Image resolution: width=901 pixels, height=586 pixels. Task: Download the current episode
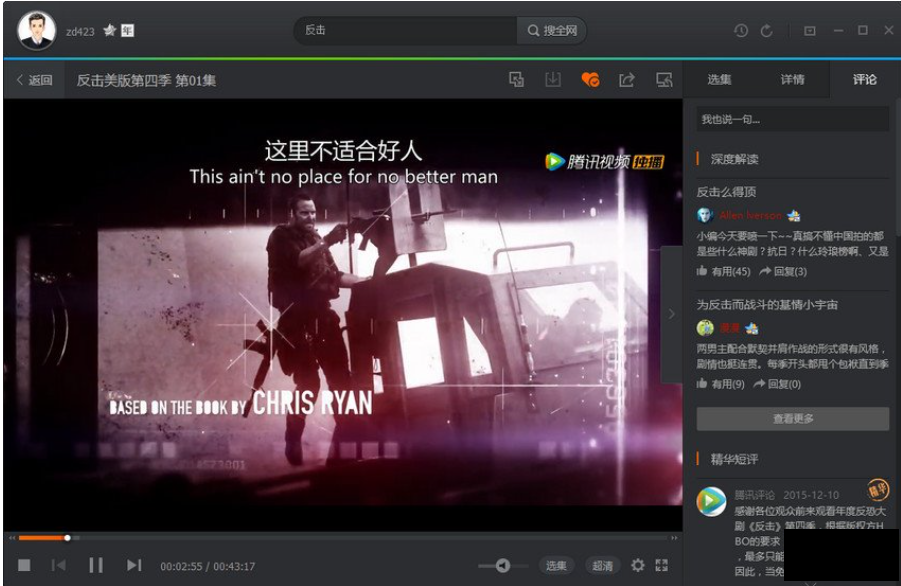point(553,80)
